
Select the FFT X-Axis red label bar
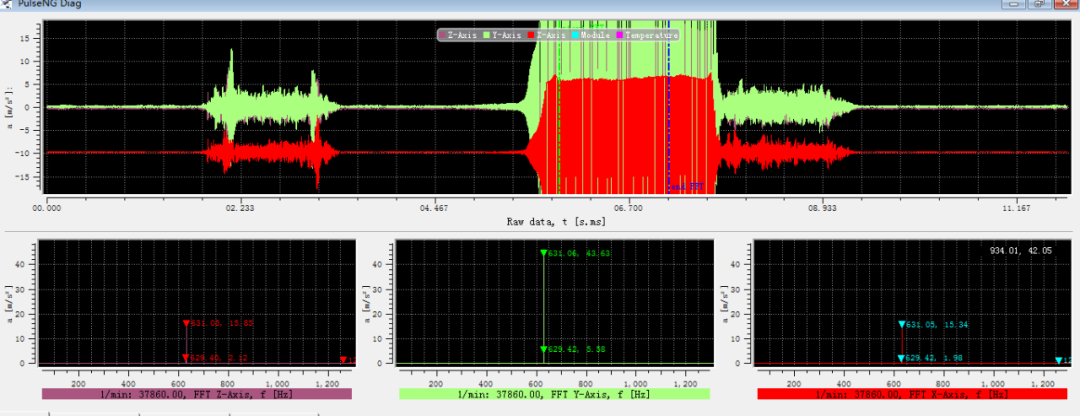coord(911,395)
